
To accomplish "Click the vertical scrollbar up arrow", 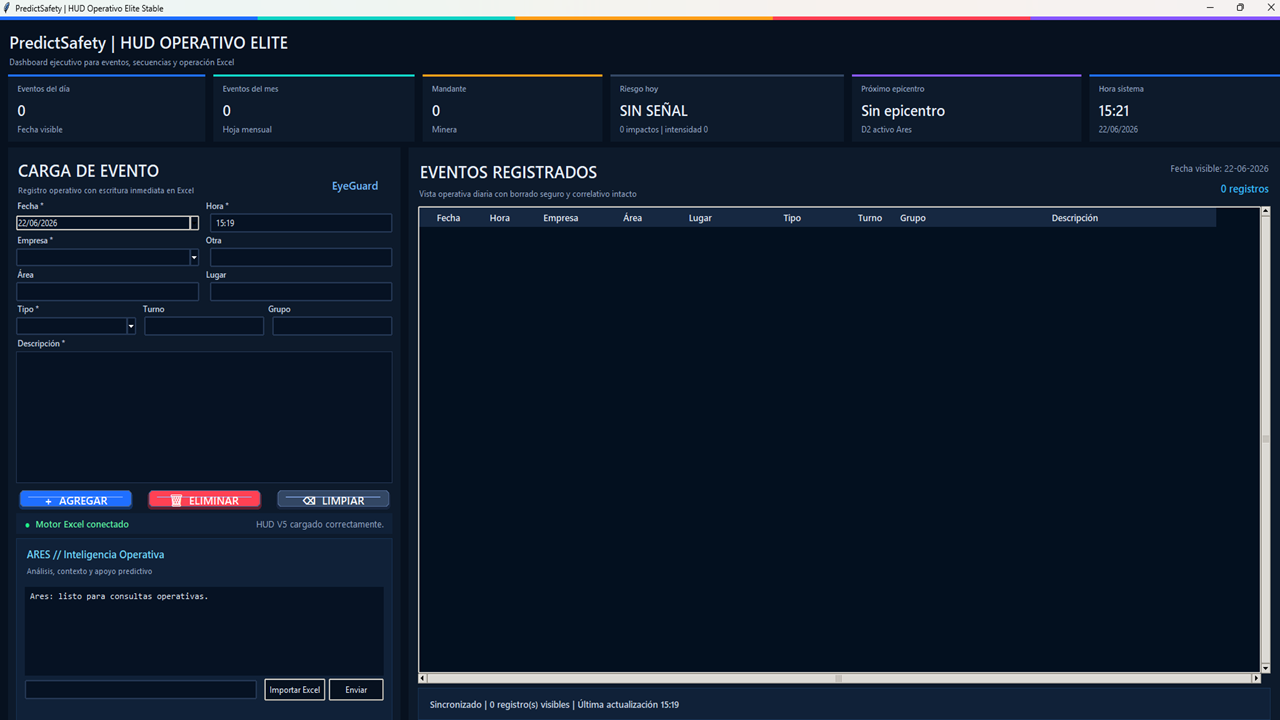I will (x=1265, y=212).
